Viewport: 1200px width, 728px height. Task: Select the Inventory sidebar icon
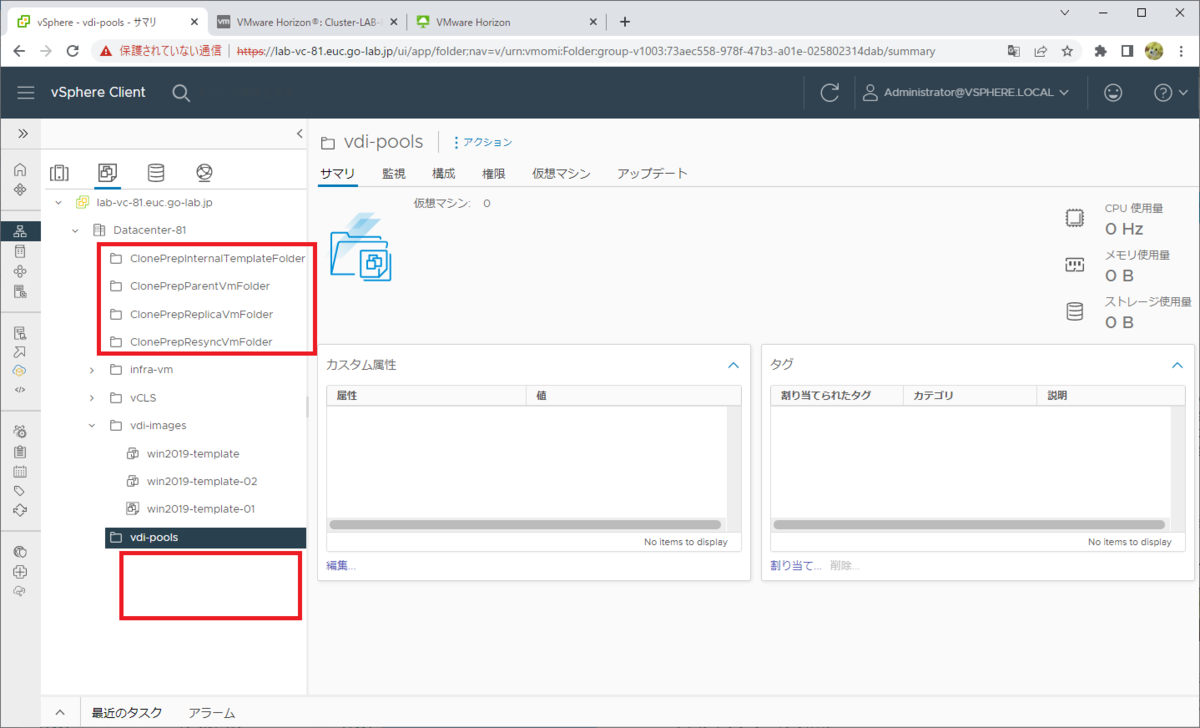(20, 231)
